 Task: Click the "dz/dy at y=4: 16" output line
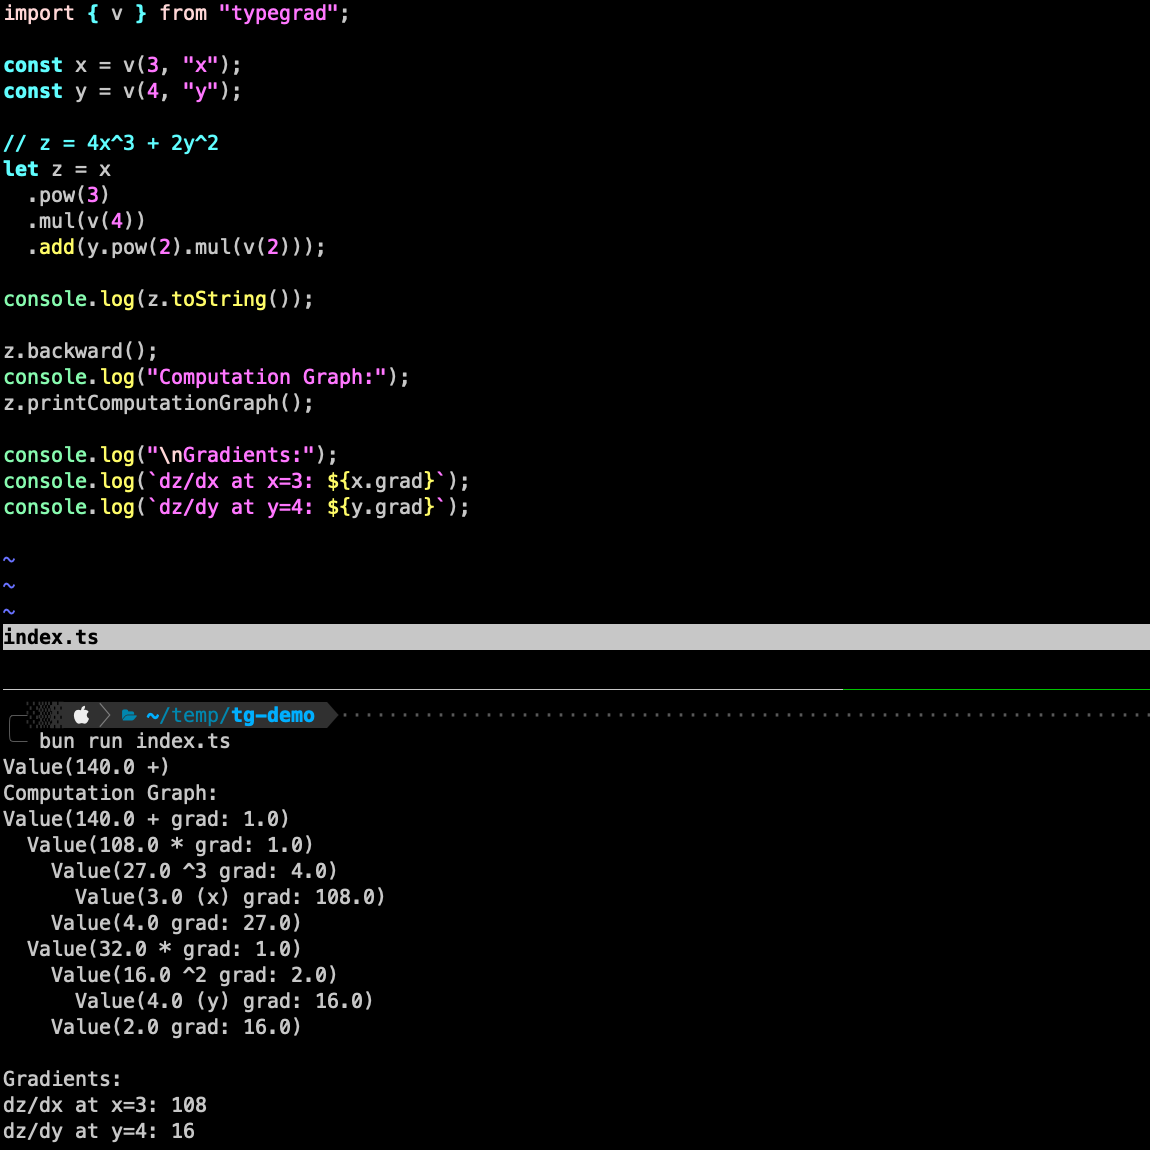pos(99,1131)
